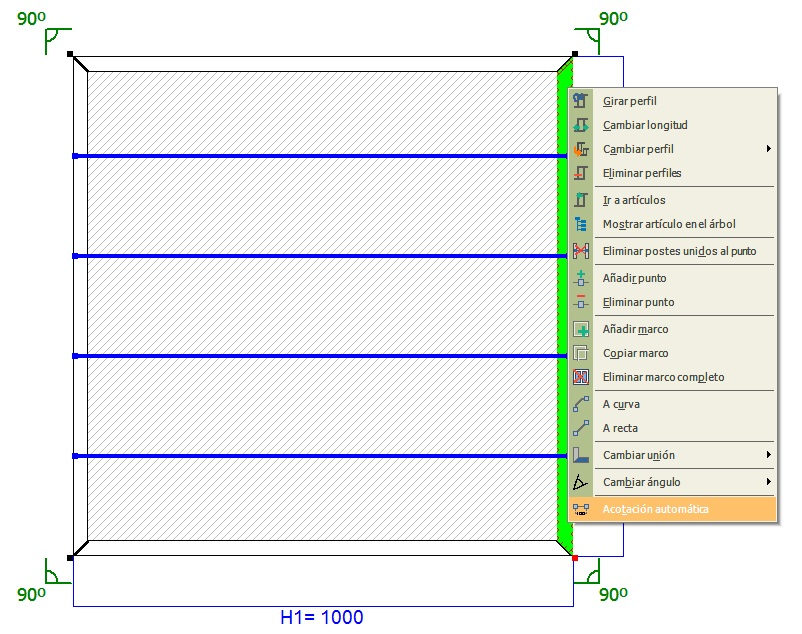Click the Eliminar postes unidos icon
The width and height of the screenshot is (802, 634).
(x=581, y=251)
